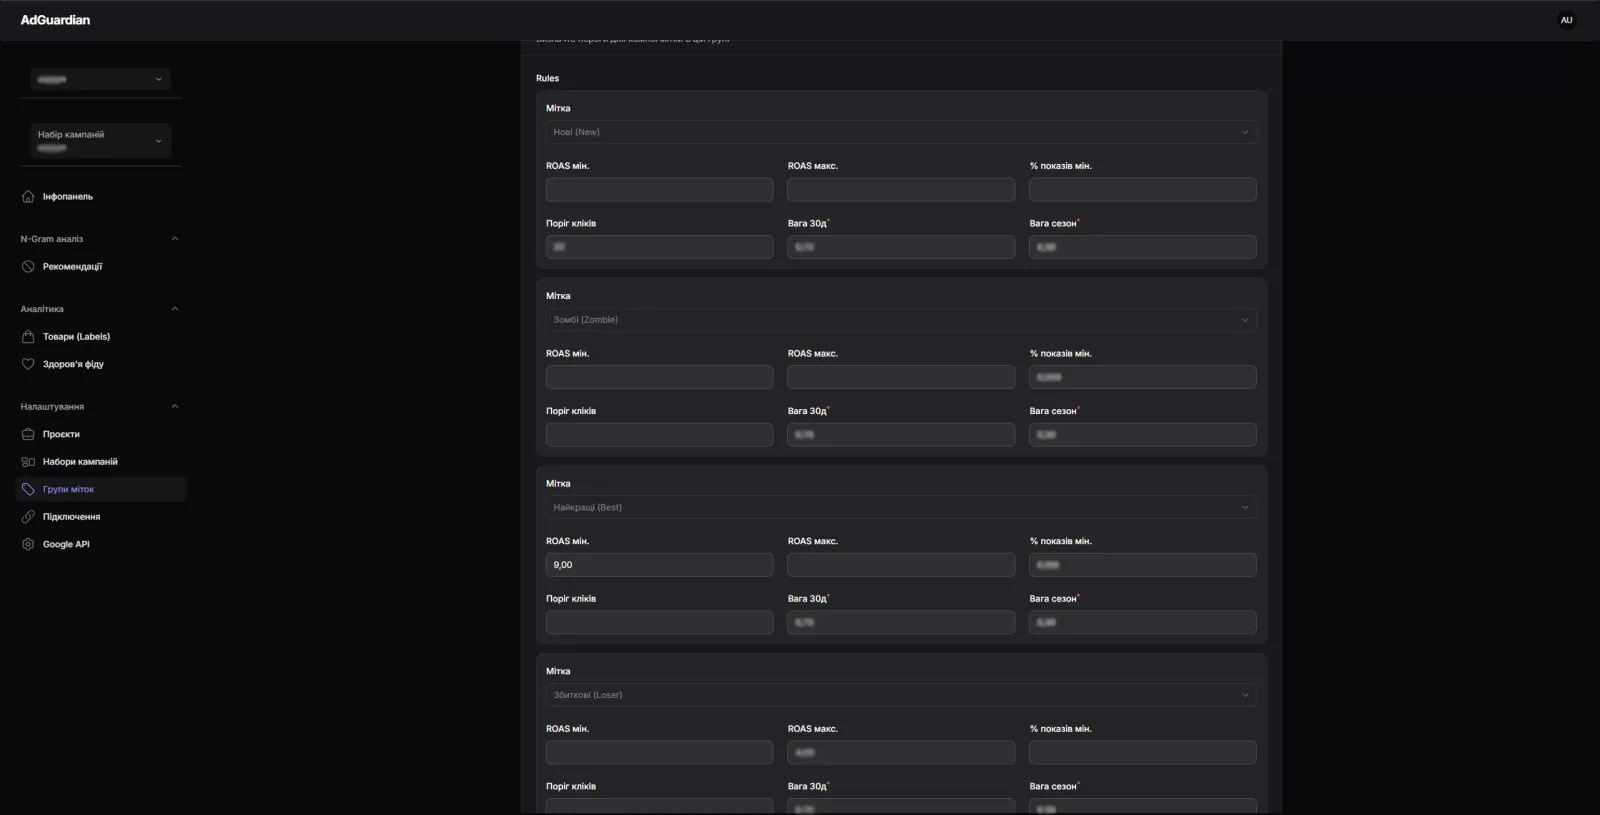Focus ROAS мін. field in Збиткові rule
Image resolution: width=1600 pixels, height=815 pixels.
[x=659, y=752]
